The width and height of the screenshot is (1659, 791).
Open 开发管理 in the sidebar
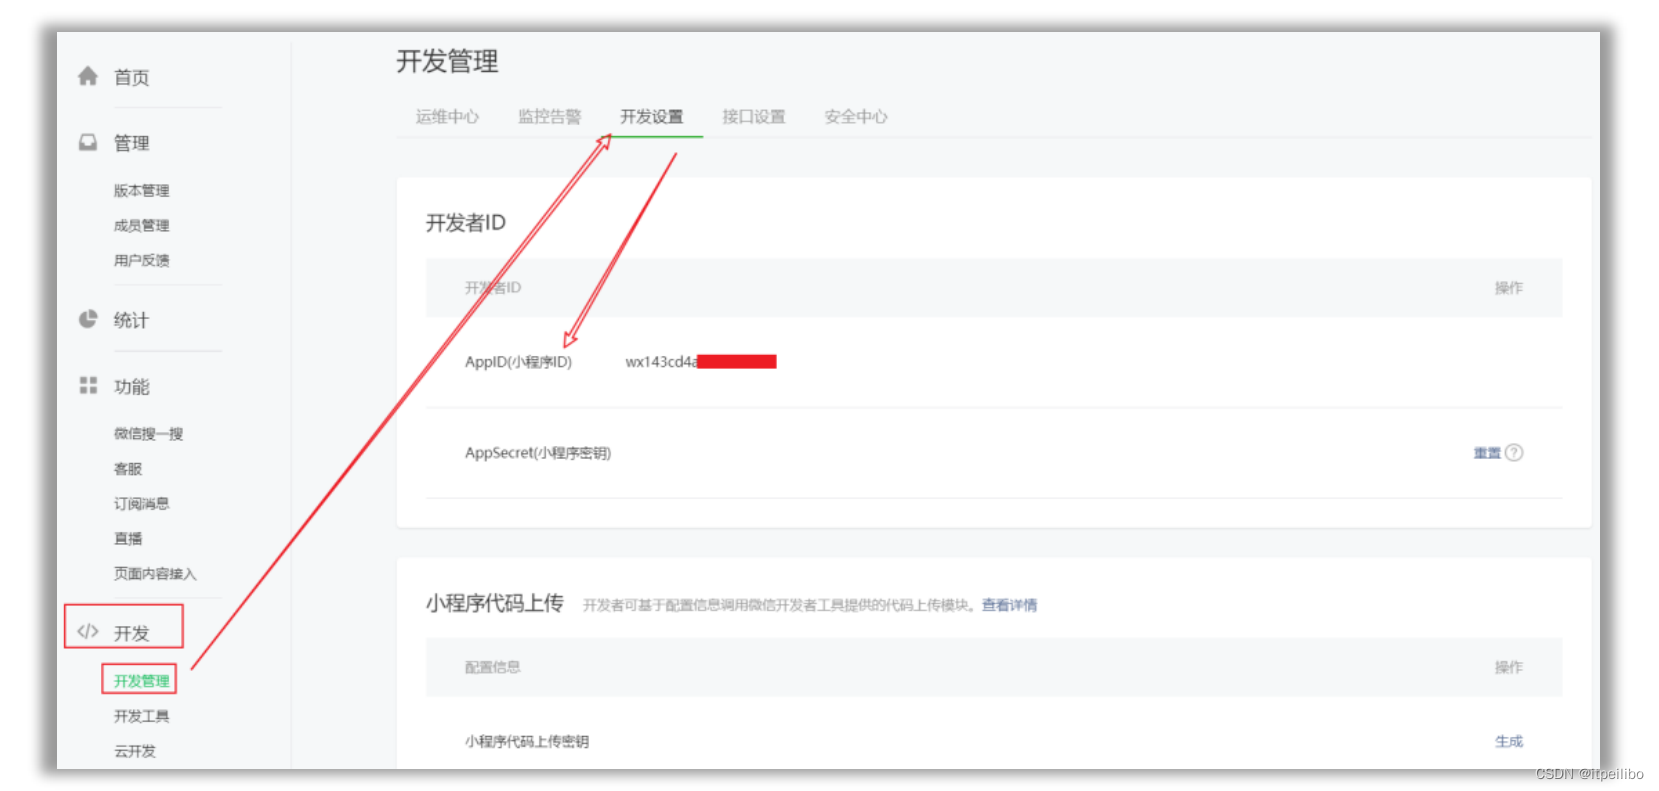coord(141,680)
